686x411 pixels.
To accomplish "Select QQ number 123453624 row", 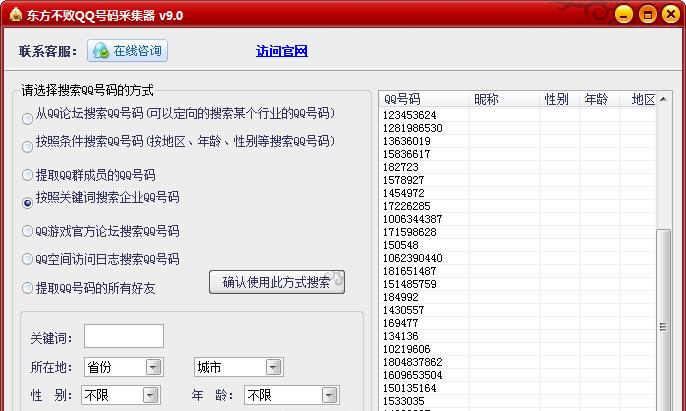I will click(x=518, y=115).
